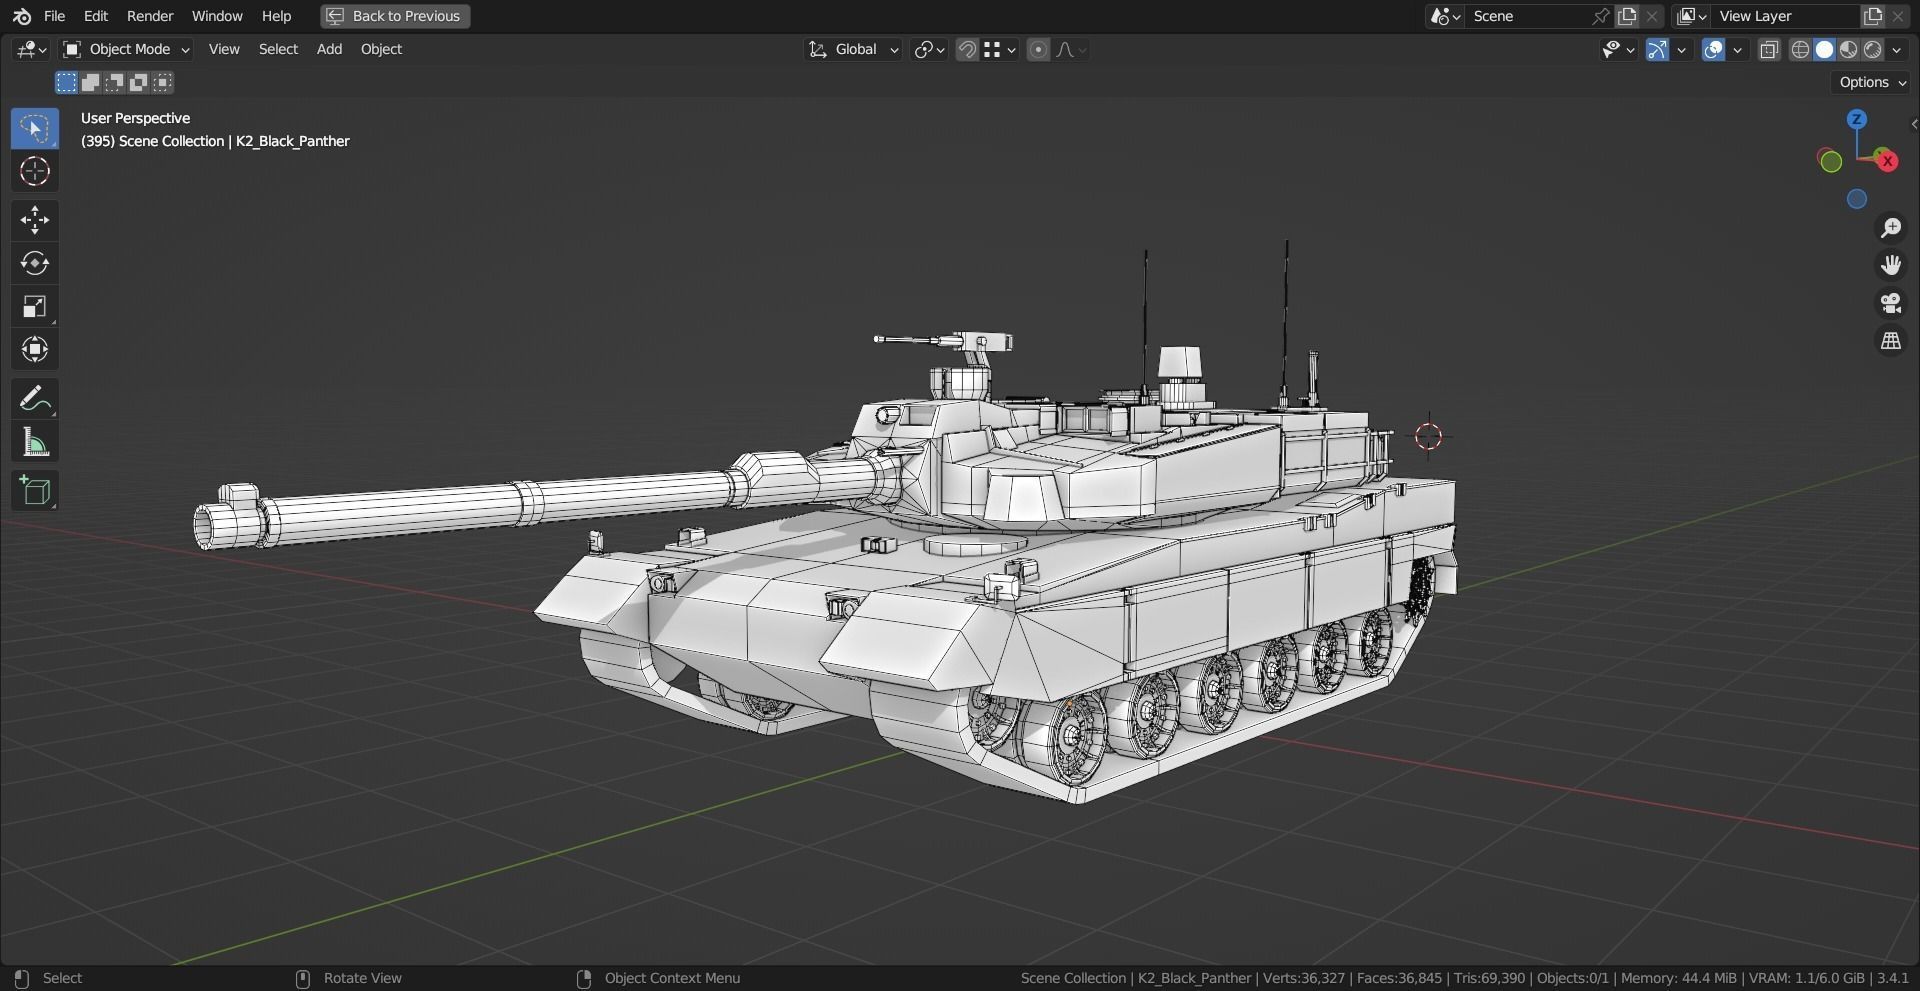Remove the current view layer
This screenshot has width=1920, height=991.
(x=1898, y=16)
